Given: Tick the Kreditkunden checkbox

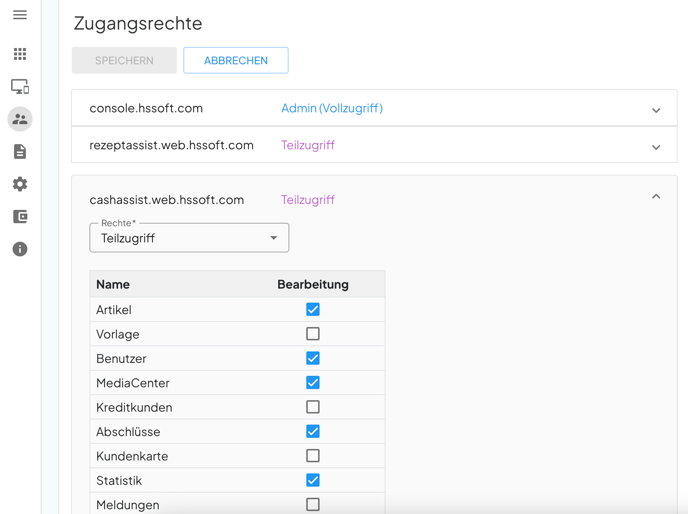Looking at the screenshot, I should point(313,407).
